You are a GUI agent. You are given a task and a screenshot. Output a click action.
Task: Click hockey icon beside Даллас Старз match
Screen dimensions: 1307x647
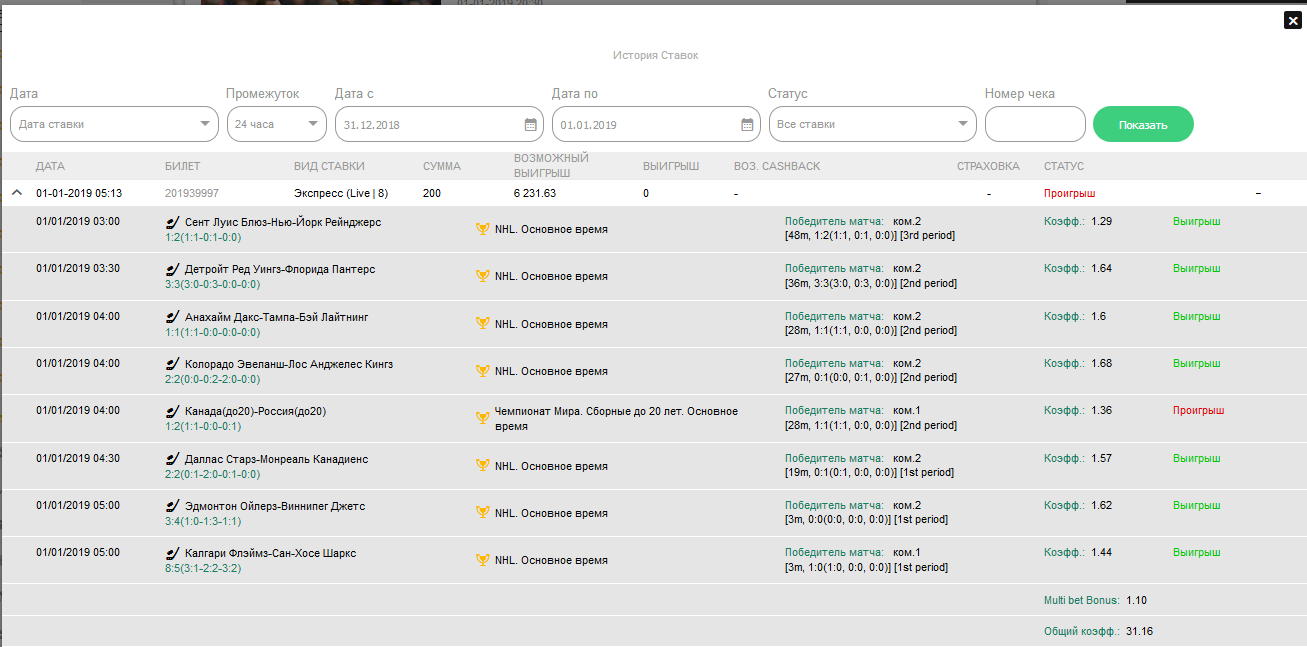tap(172, 460)
